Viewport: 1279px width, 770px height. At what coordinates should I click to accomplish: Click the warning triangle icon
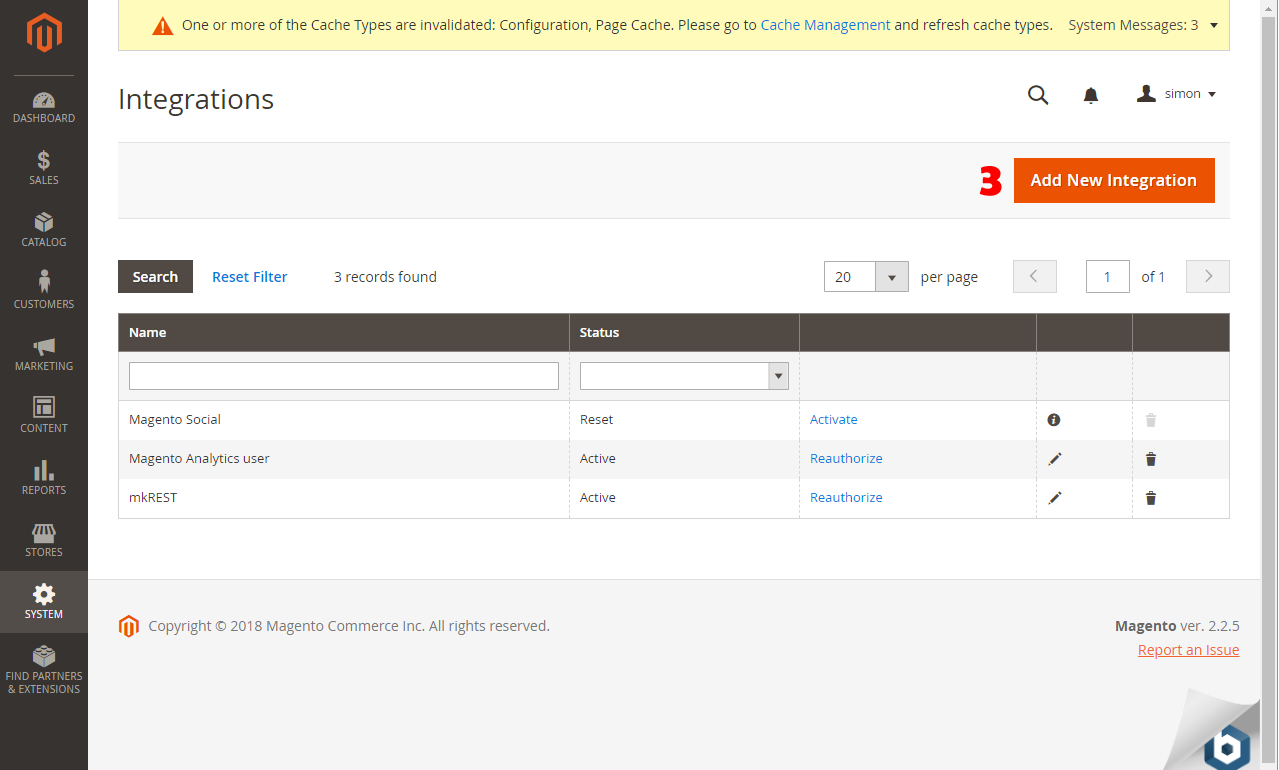coord(162,26)
